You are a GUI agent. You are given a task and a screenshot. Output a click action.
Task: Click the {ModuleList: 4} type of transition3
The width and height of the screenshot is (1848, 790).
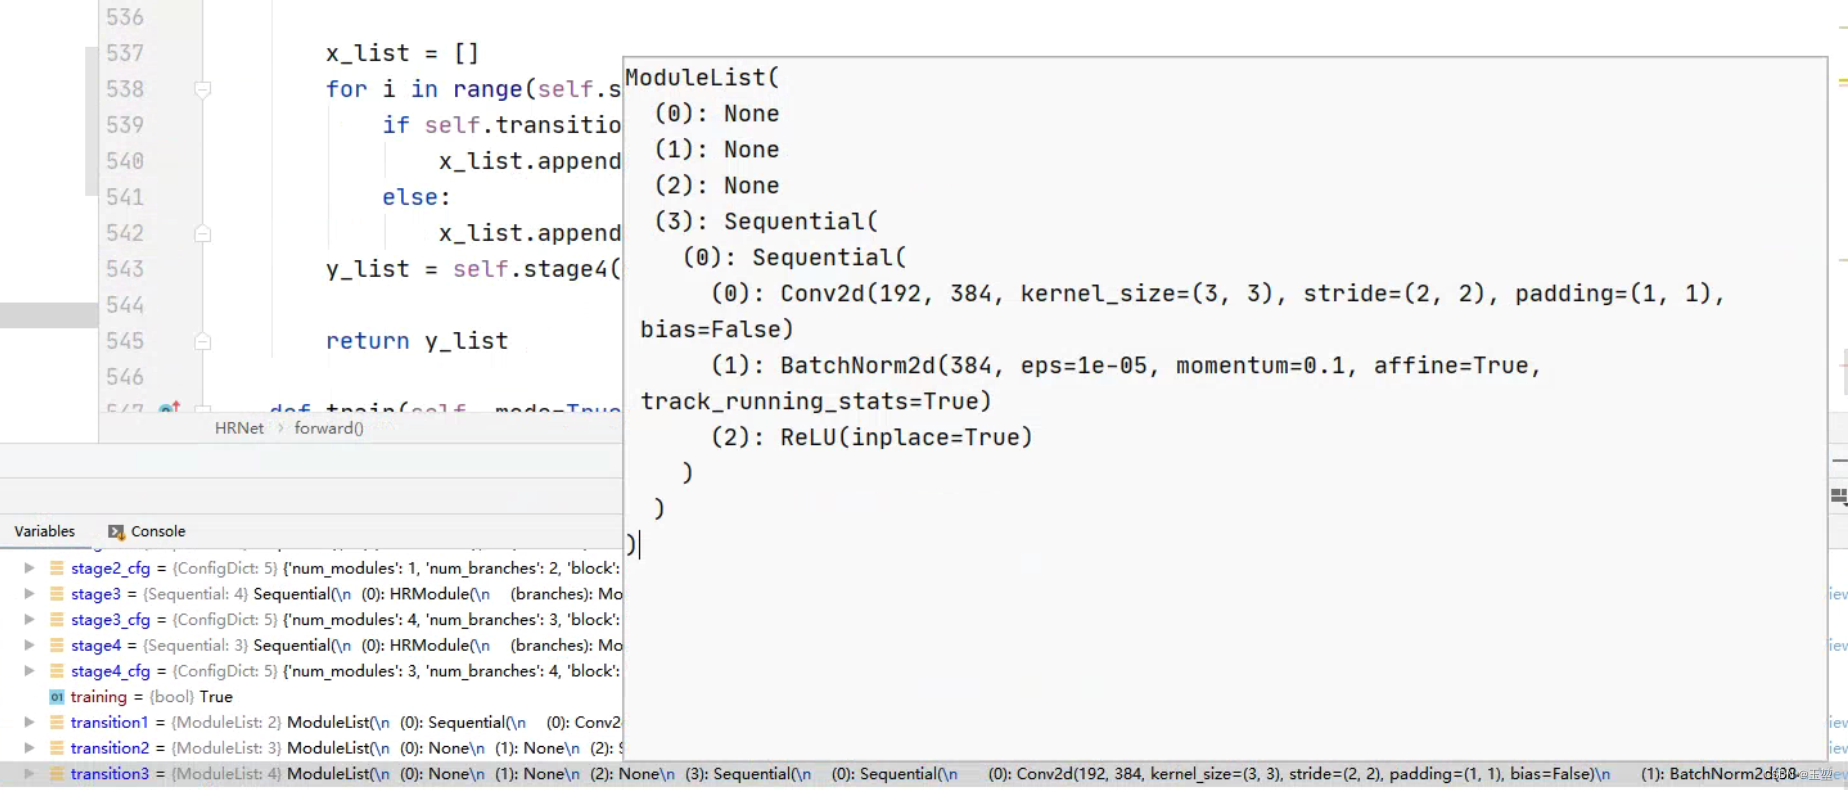tap(227, 774)
